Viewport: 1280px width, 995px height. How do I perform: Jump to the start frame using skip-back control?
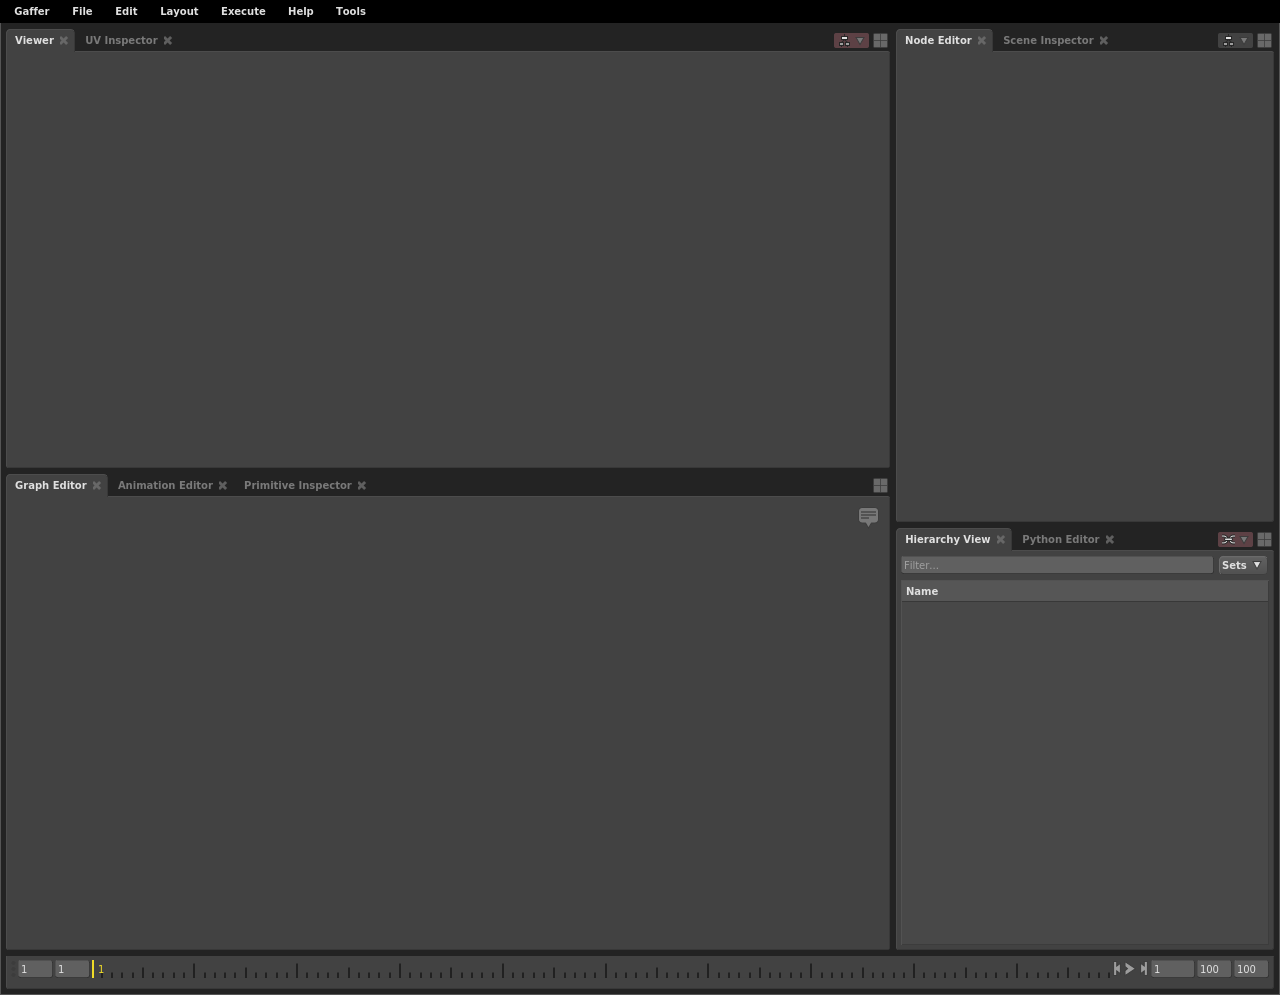[x=1117, y=969]
